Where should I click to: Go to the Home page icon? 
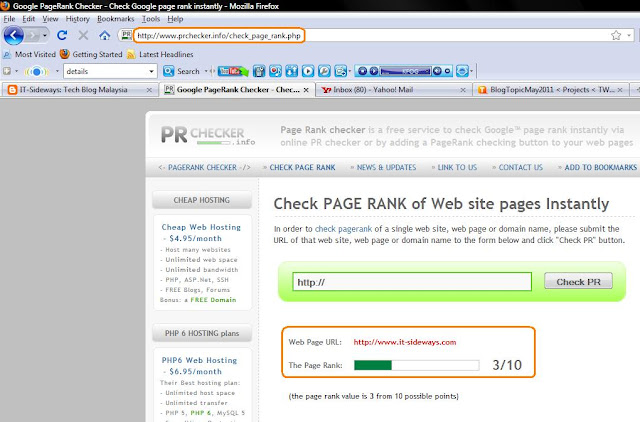(104, 36)
